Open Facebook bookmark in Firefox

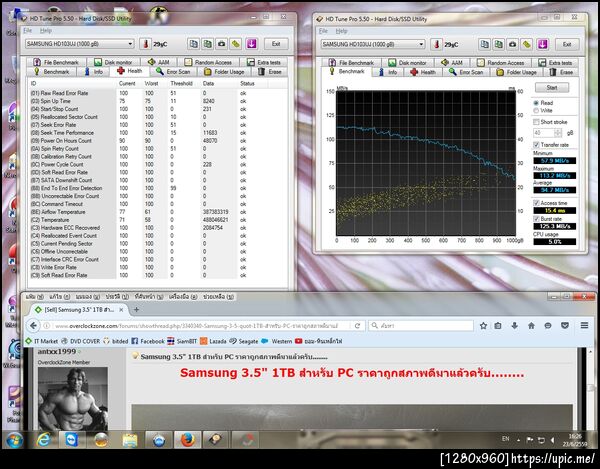click(148, 341)
